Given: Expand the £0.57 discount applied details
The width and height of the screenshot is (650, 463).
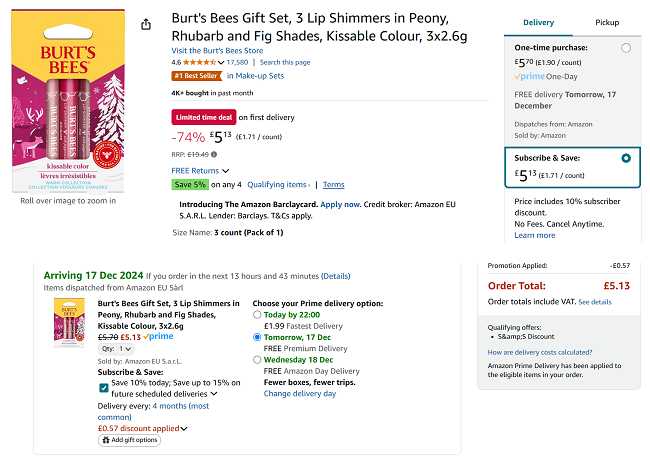Looking at the screenshot, I should (x=184, y=429).
